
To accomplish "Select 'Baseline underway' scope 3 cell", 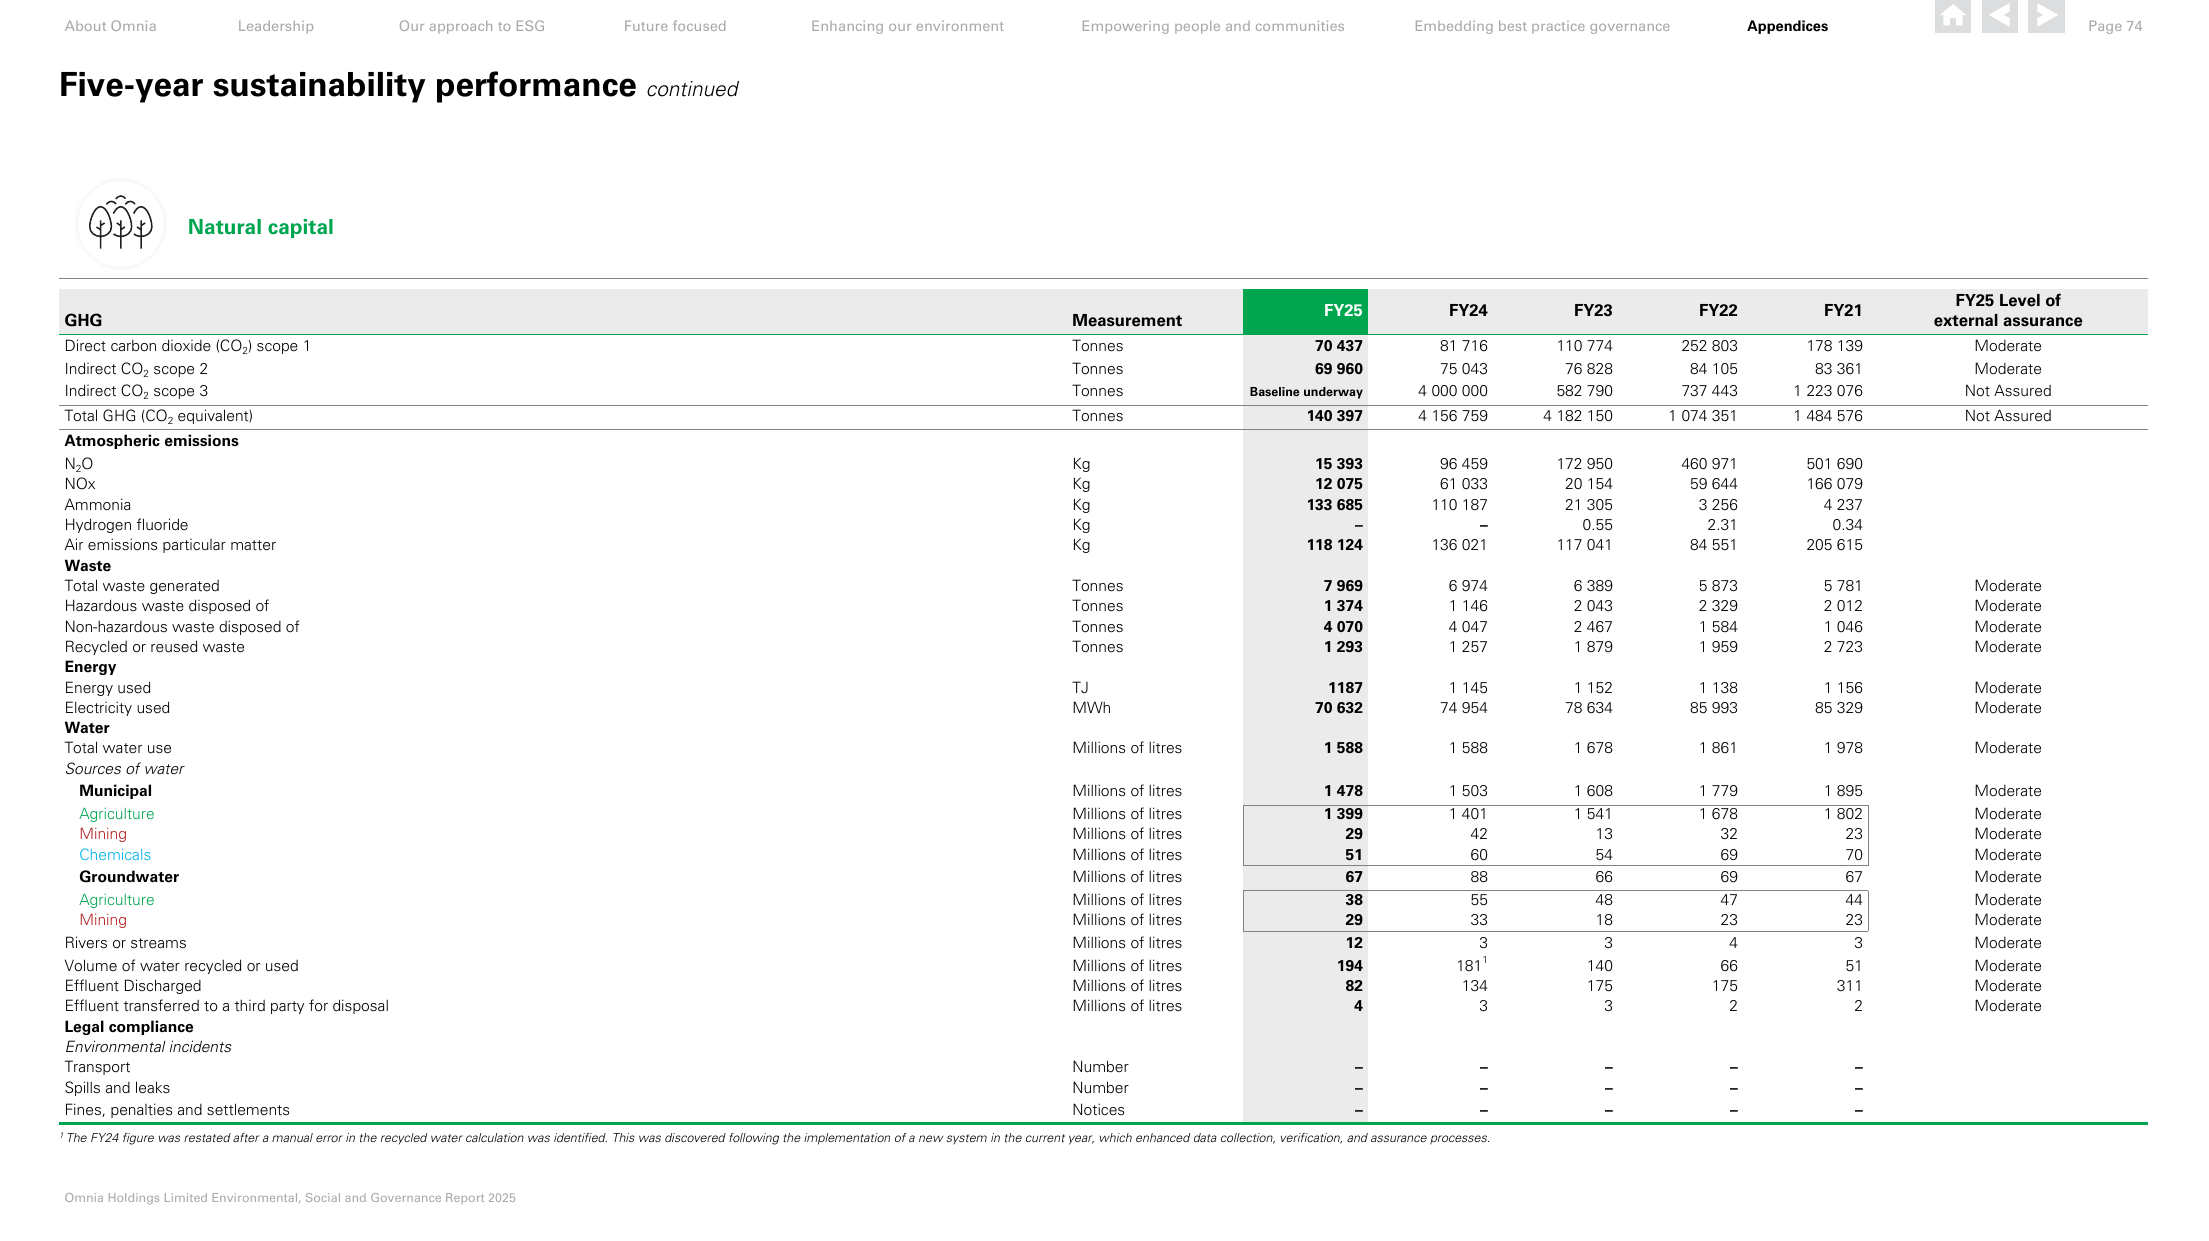I will (1306, 392).
